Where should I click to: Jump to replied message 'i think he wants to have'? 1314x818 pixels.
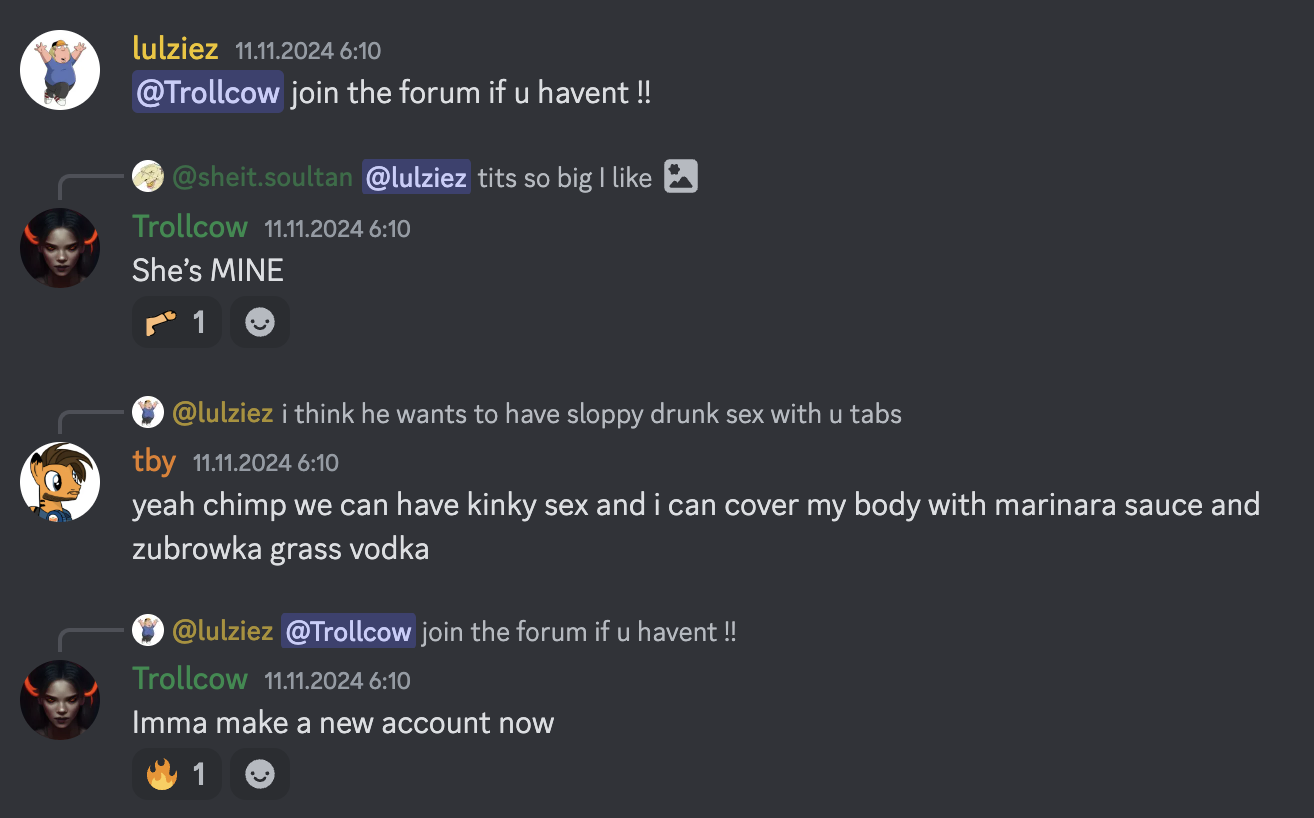click(591, 413)
